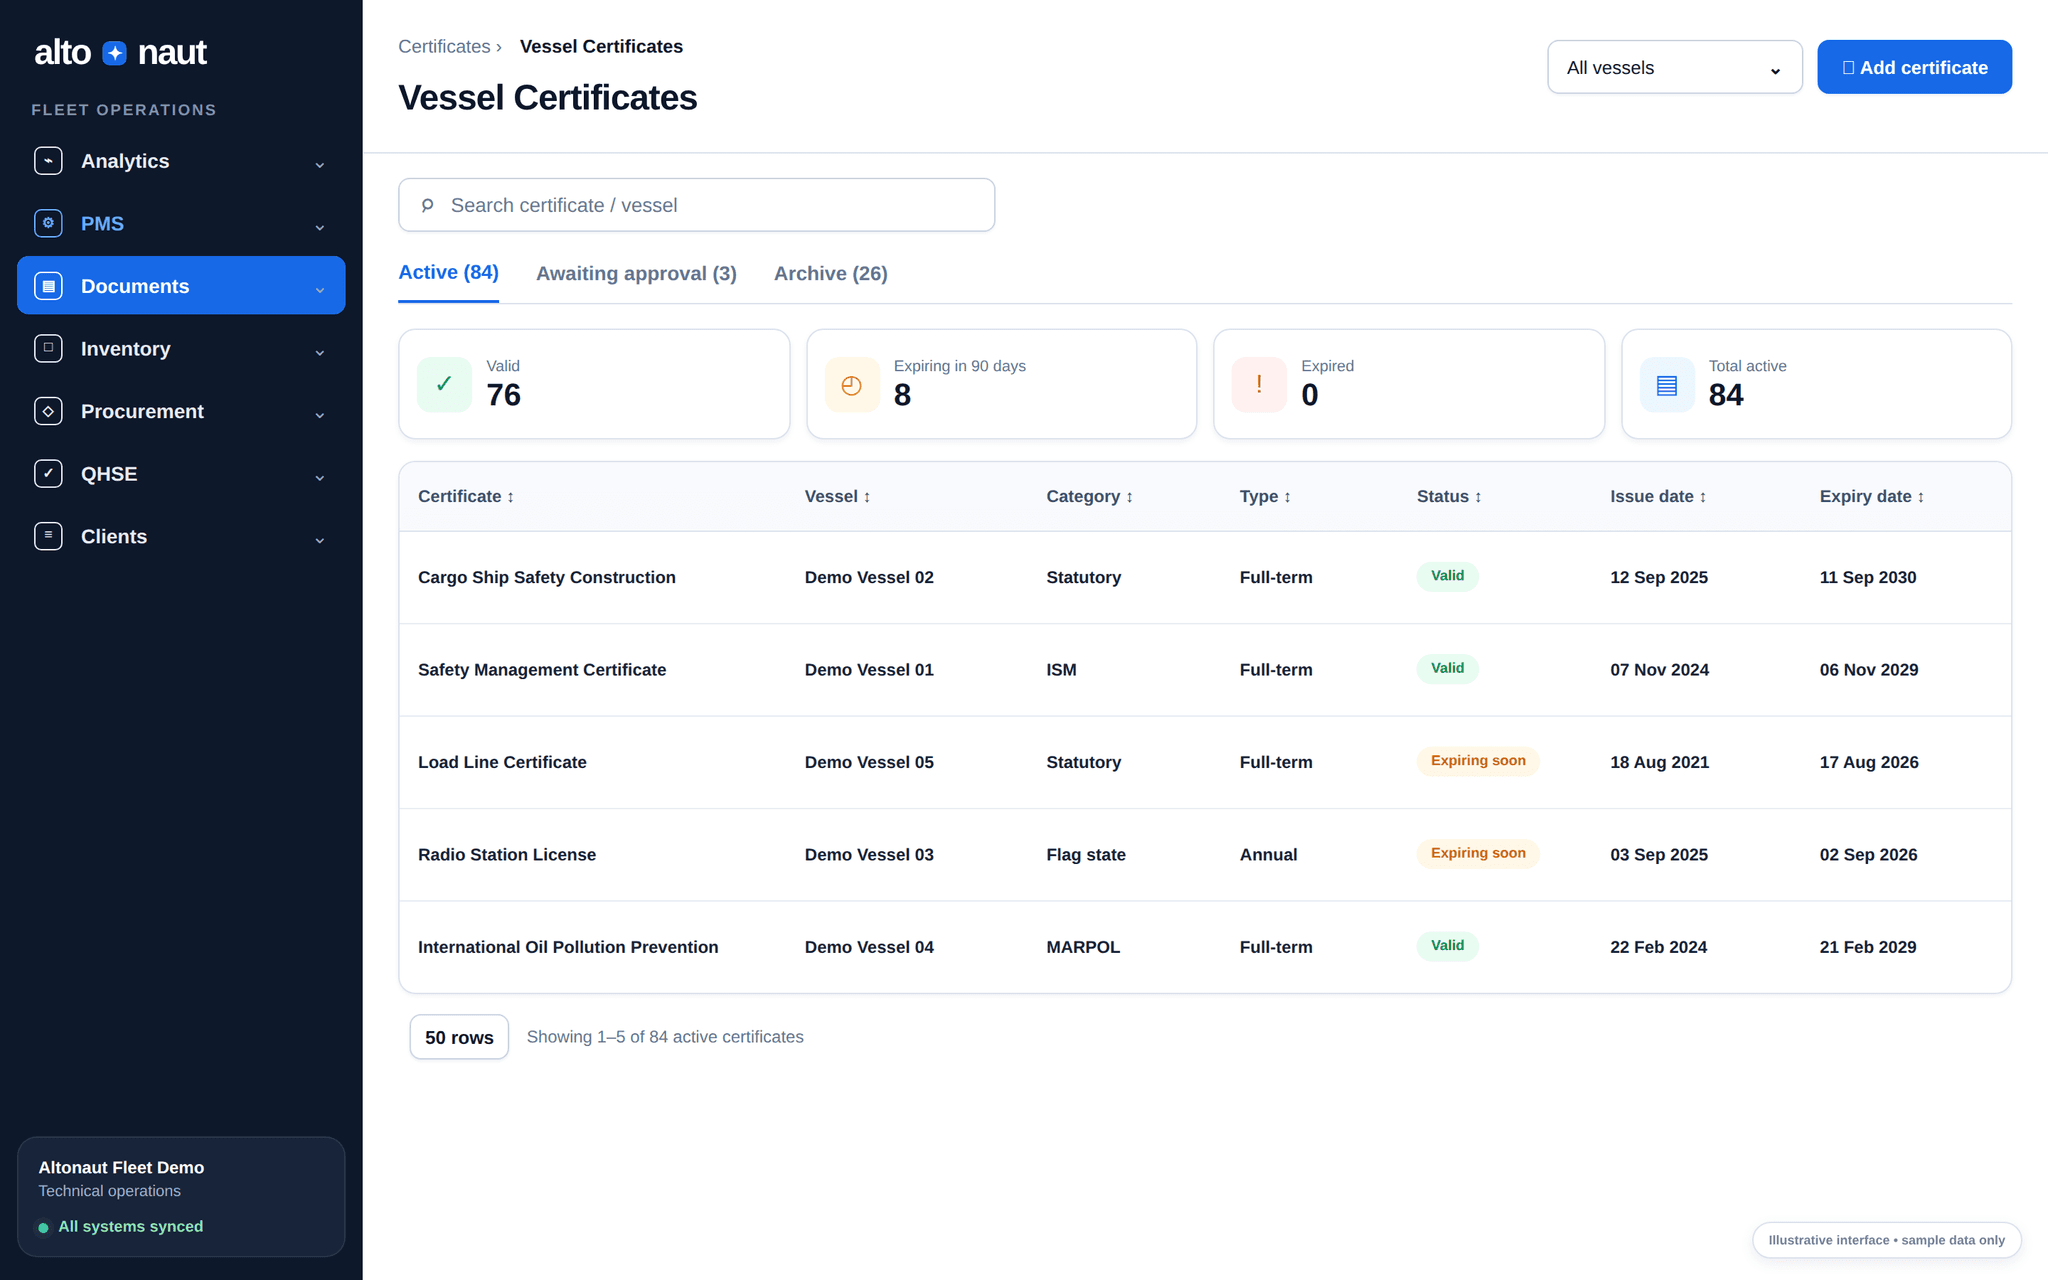Expand the Analytics menu chevron
2048x1280 pixels.
pos(320,164)
